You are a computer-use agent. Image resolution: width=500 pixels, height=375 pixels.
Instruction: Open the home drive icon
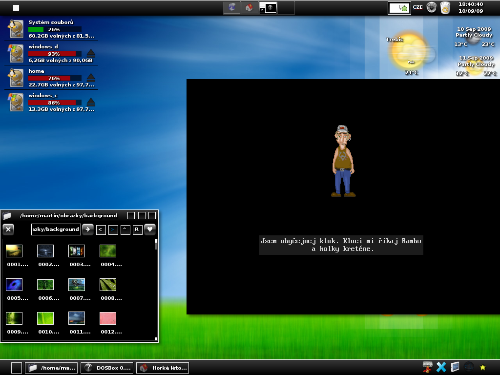(16, 77)
